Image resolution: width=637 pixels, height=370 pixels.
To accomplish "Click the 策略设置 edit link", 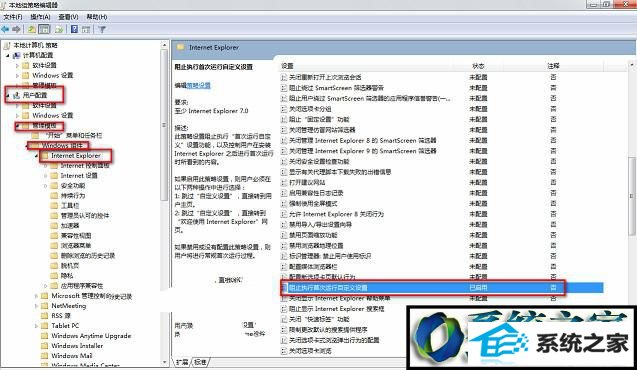I will tap(199, 85).
